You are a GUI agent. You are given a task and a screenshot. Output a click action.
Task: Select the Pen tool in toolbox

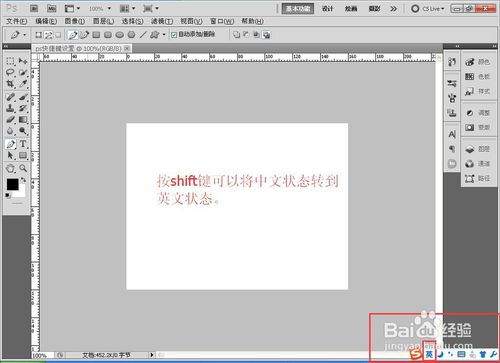(x=10, y=144)
